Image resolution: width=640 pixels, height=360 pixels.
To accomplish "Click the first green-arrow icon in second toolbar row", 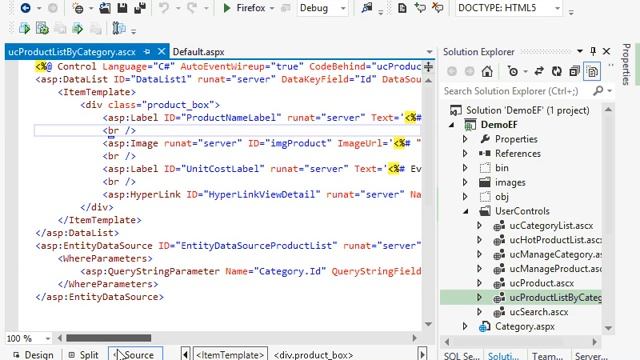I will 24,29.
